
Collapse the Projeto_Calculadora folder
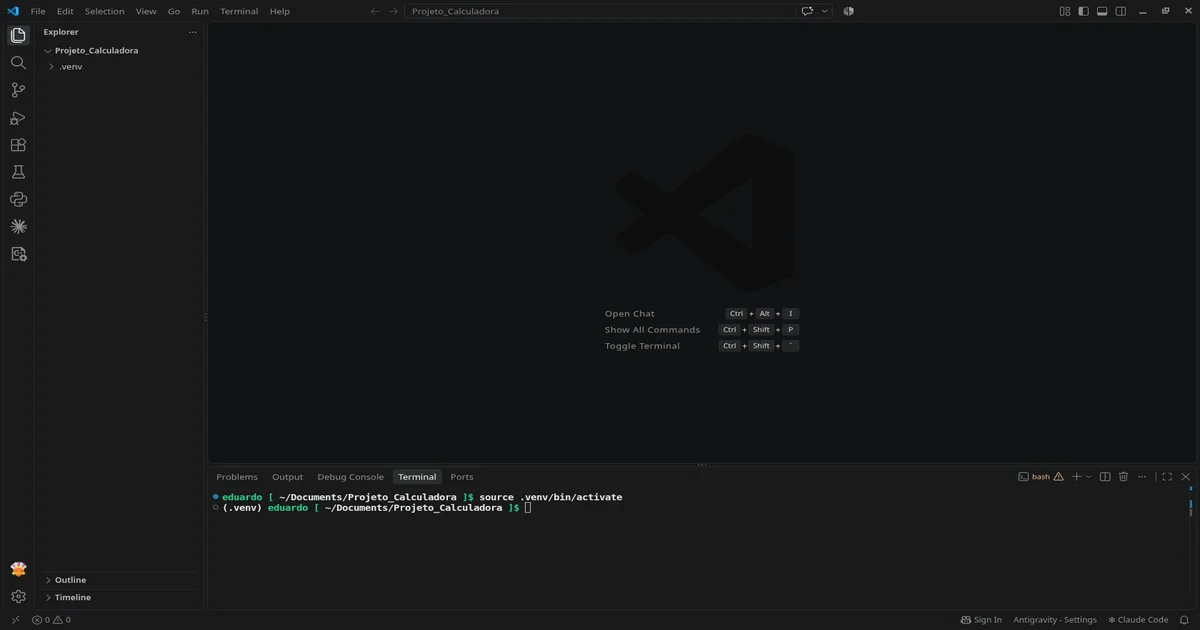point(120,50)
